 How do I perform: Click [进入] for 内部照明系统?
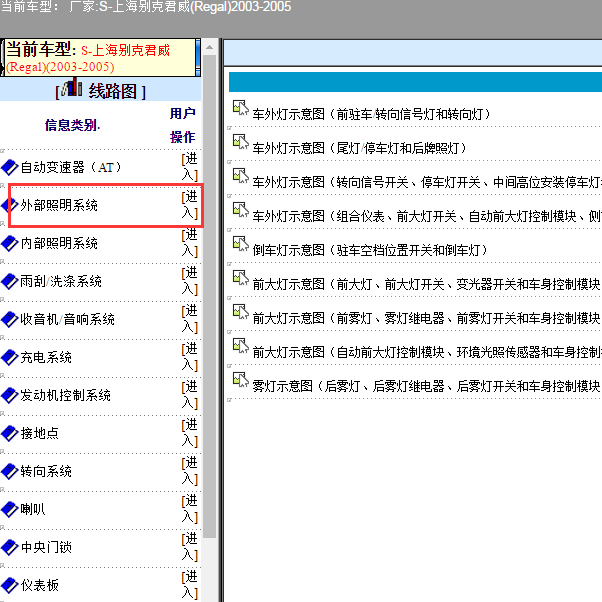(190, 243)
